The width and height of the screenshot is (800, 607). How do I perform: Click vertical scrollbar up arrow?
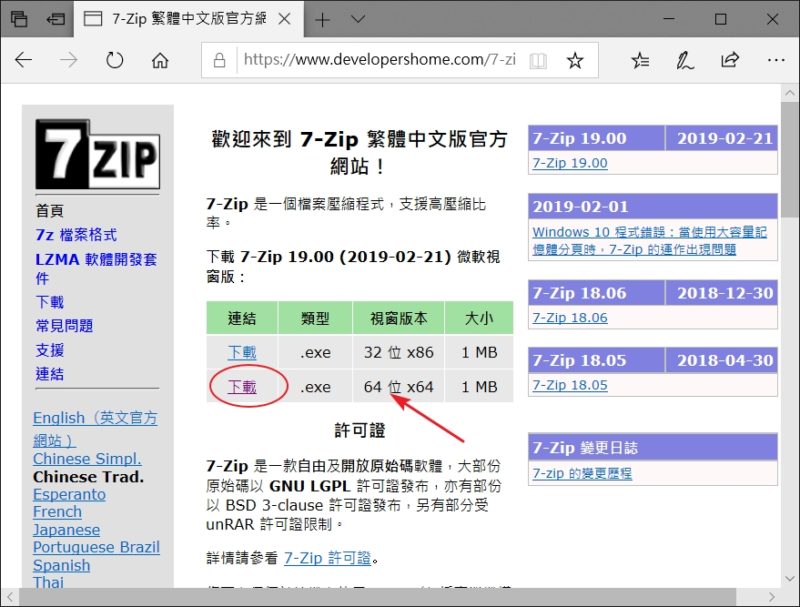click(790, 93)
